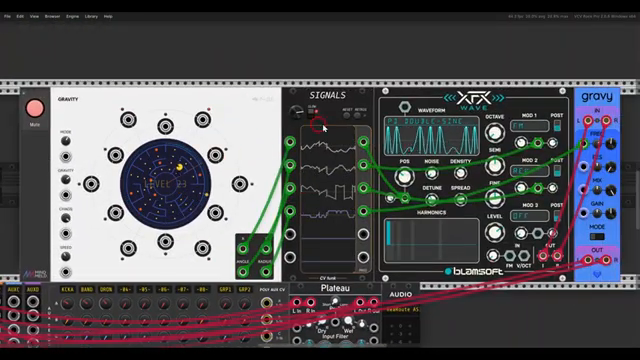Click the LEVEL knob on XFX Wave
The image size is (640, 360).
pos(495,232)
